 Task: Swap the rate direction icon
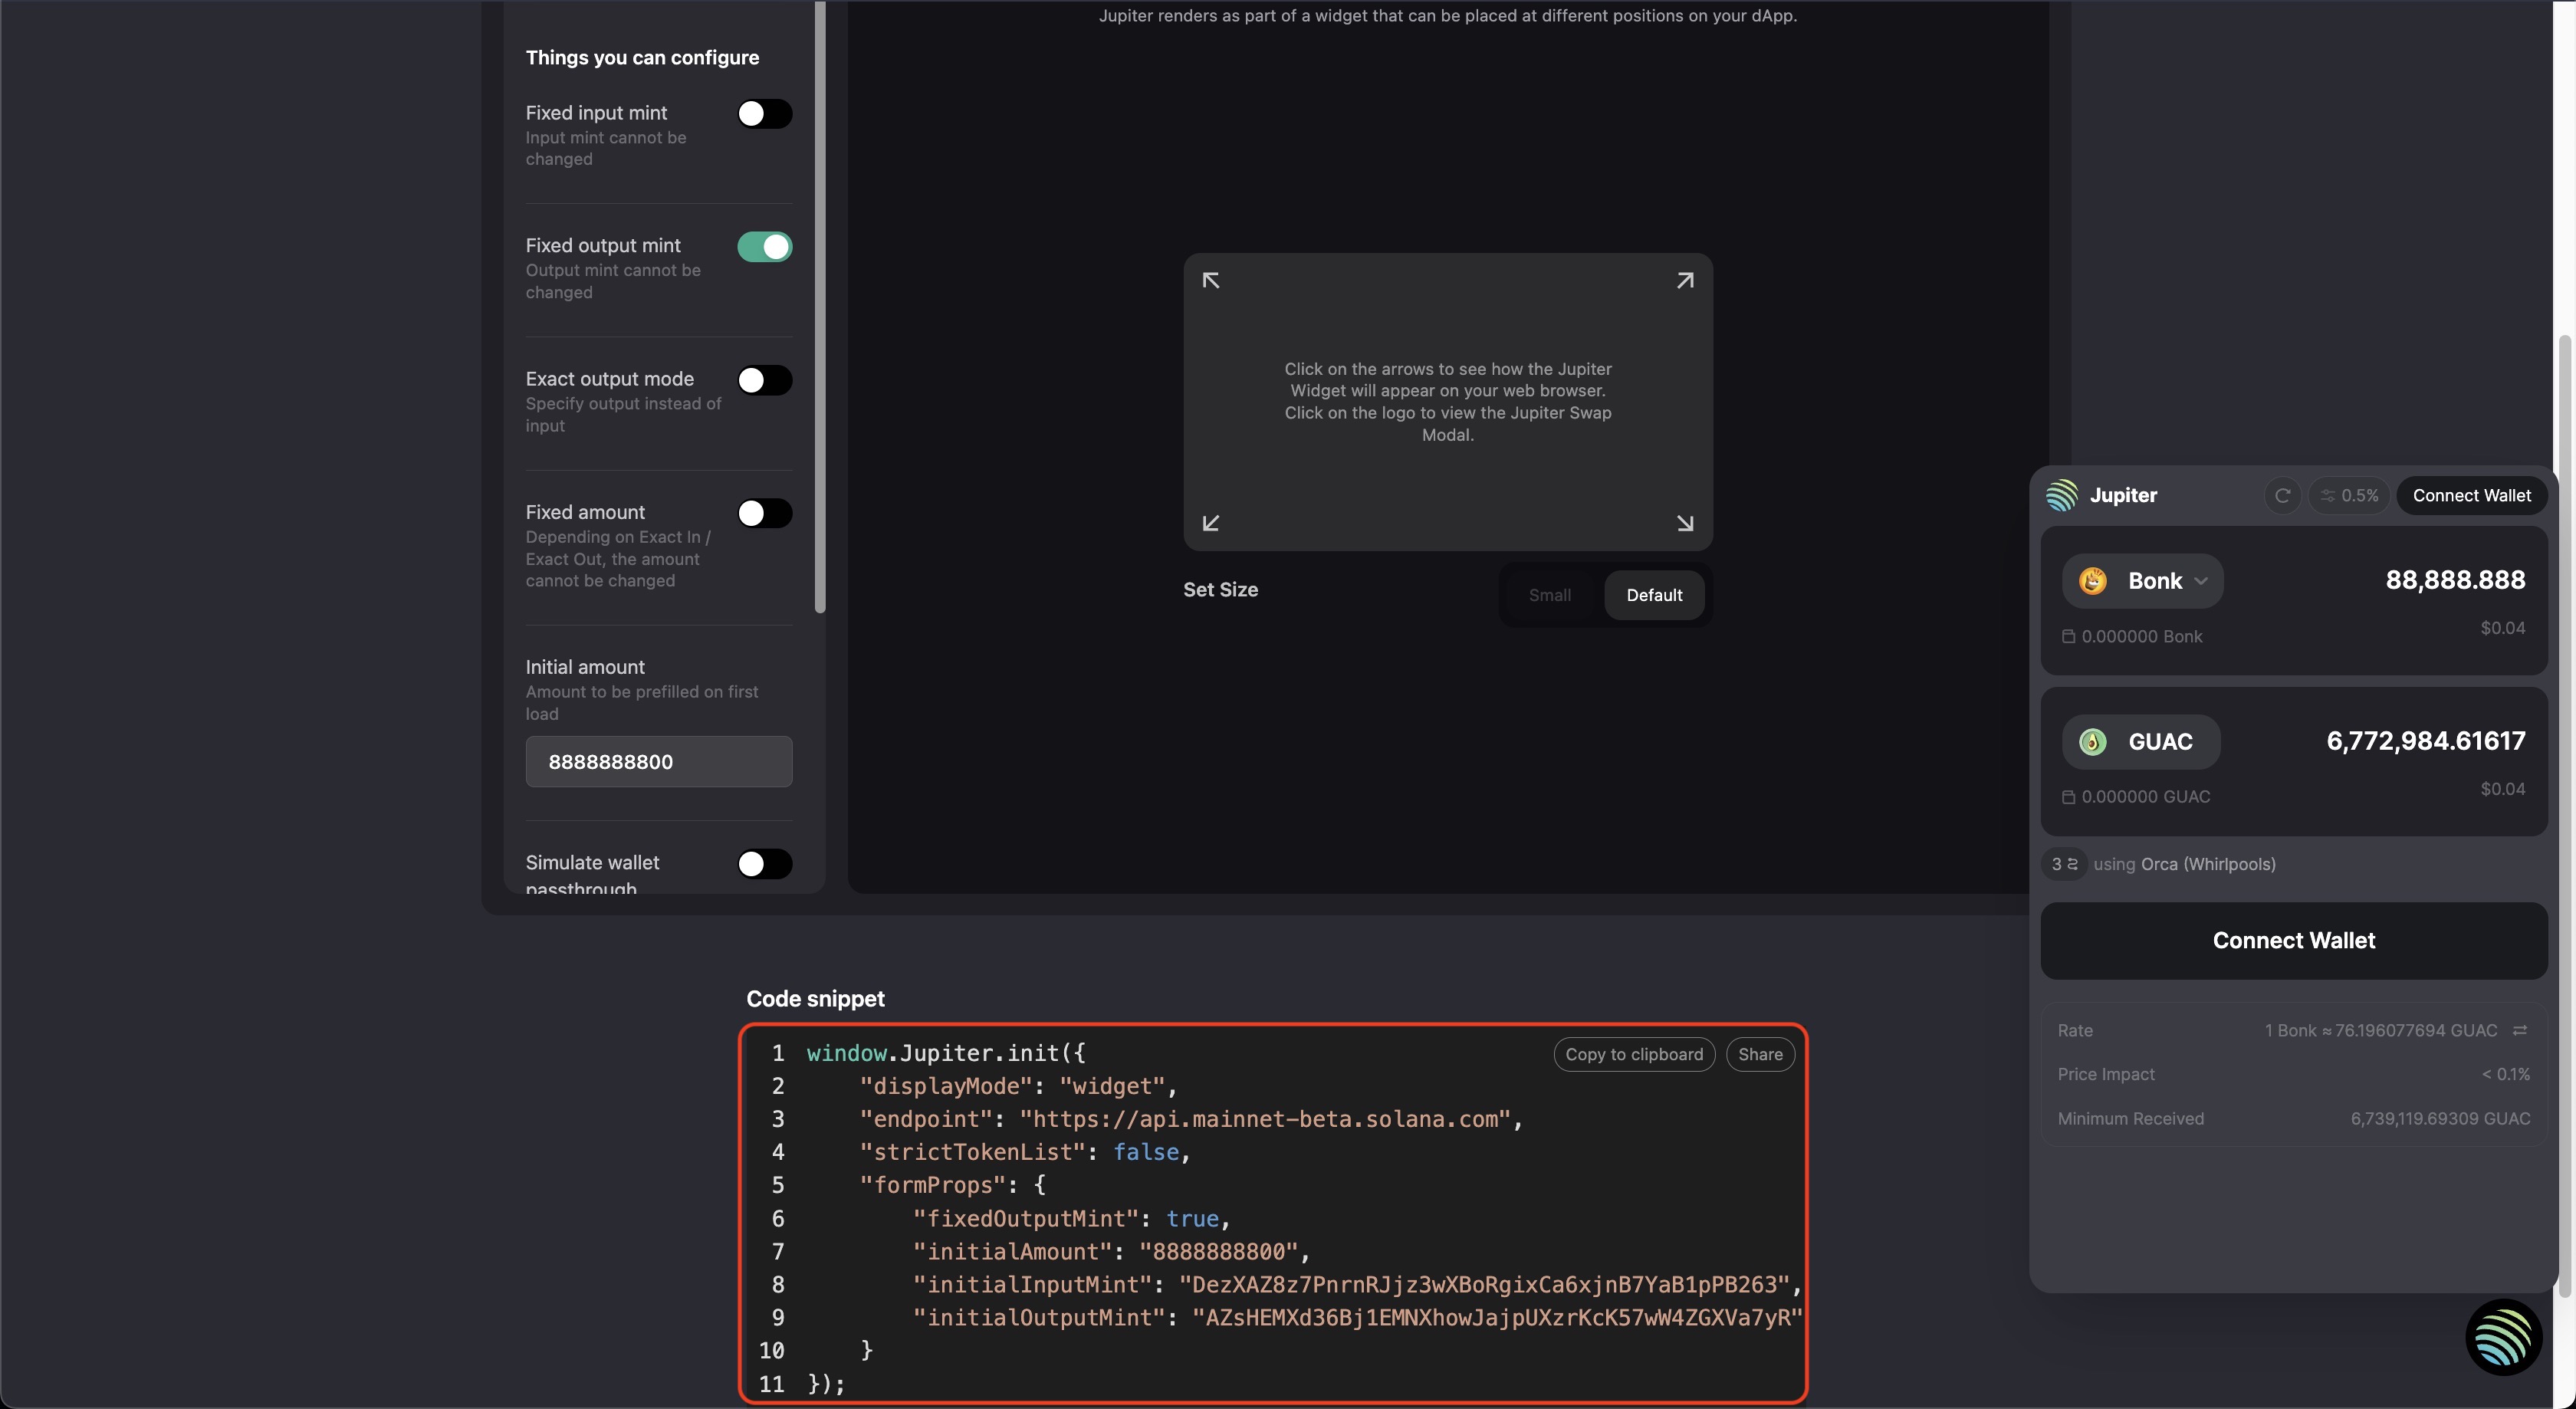[x=2519, y=1031]
